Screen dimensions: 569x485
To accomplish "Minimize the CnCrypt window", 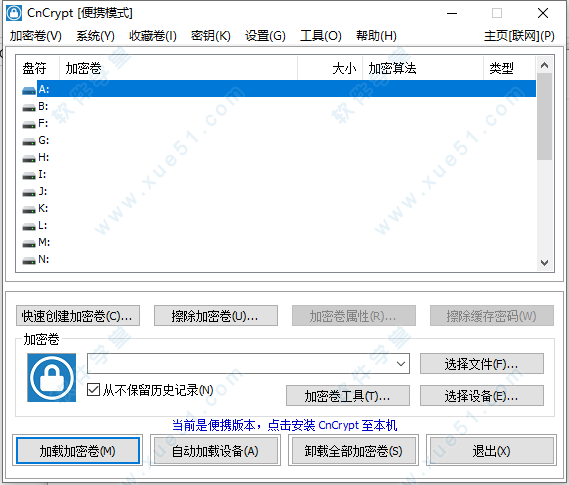I will [x=452, y=13].
